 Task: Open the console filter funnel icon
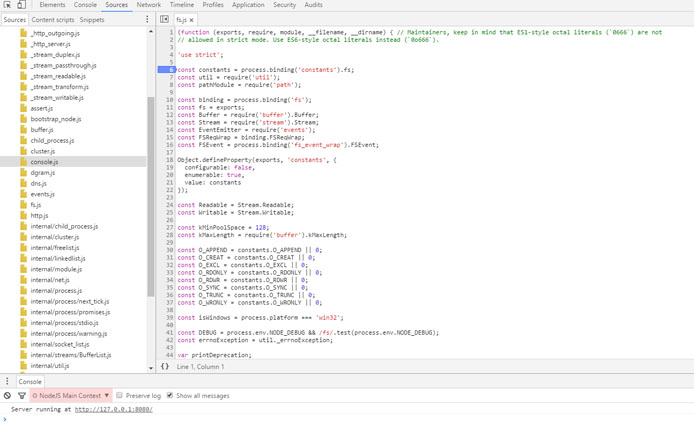[x=22, y=396]
